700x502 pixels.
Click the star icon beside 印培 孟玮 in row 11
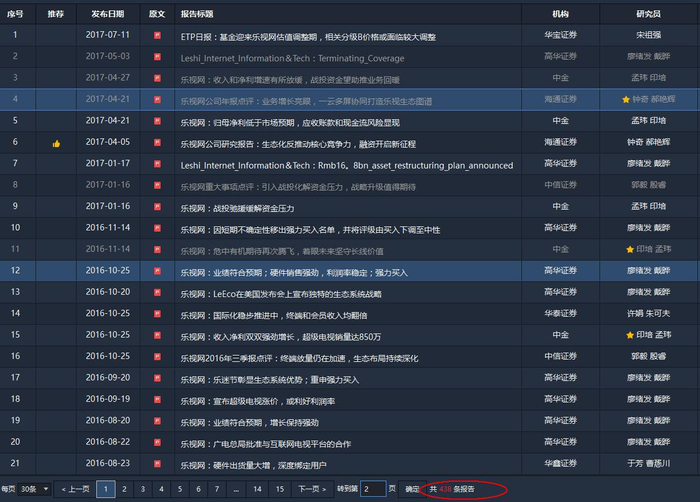[x=630, y=250]
